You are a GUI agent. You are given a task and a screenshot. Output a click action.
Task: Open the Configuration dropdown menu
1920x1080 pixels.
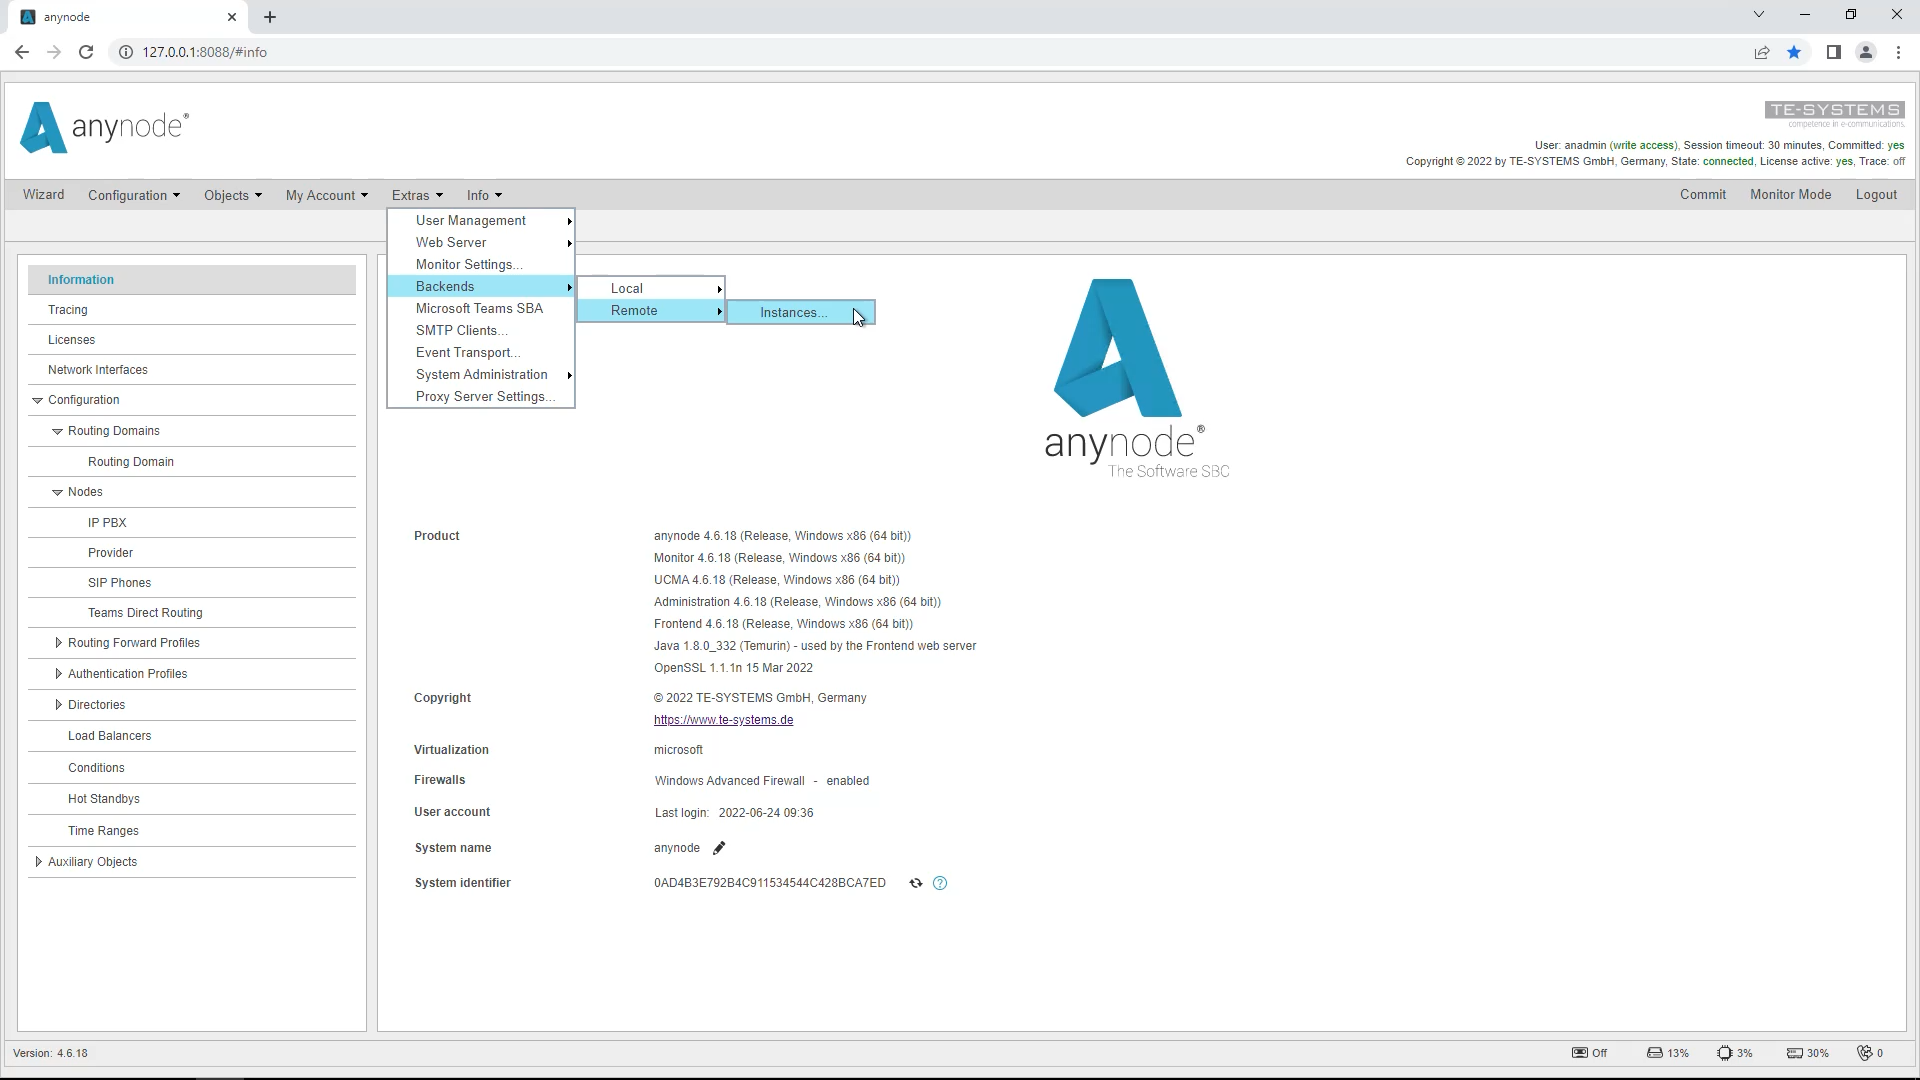coord(134,195)
